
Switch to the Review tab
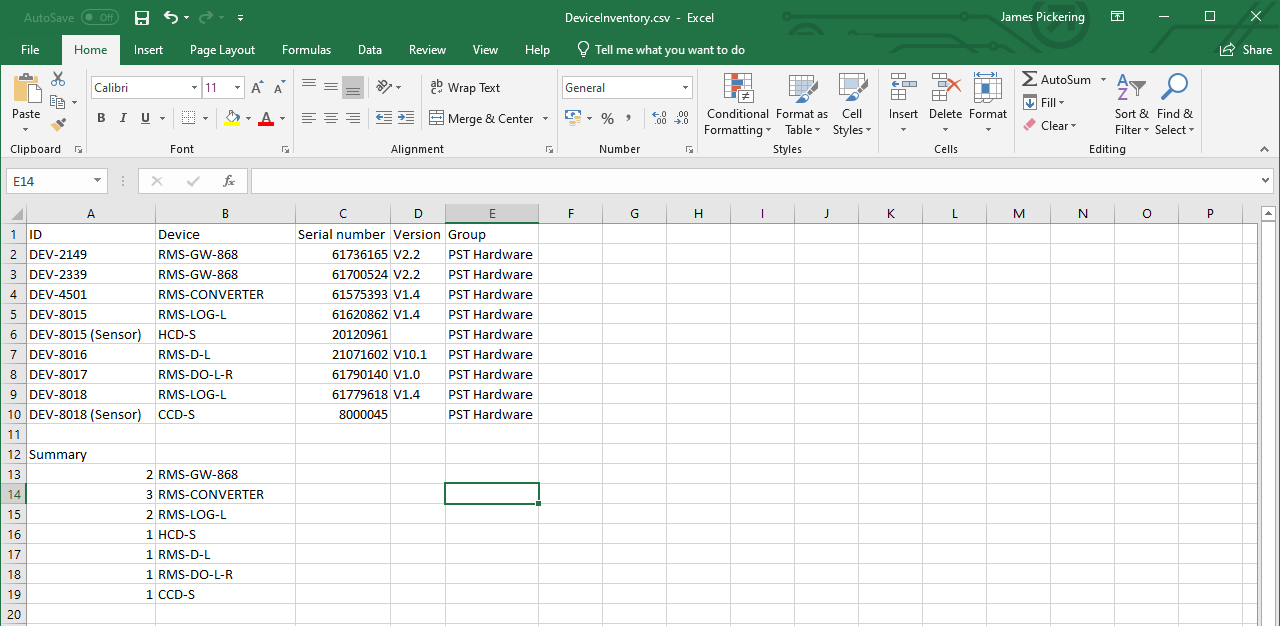pos(427,50)
